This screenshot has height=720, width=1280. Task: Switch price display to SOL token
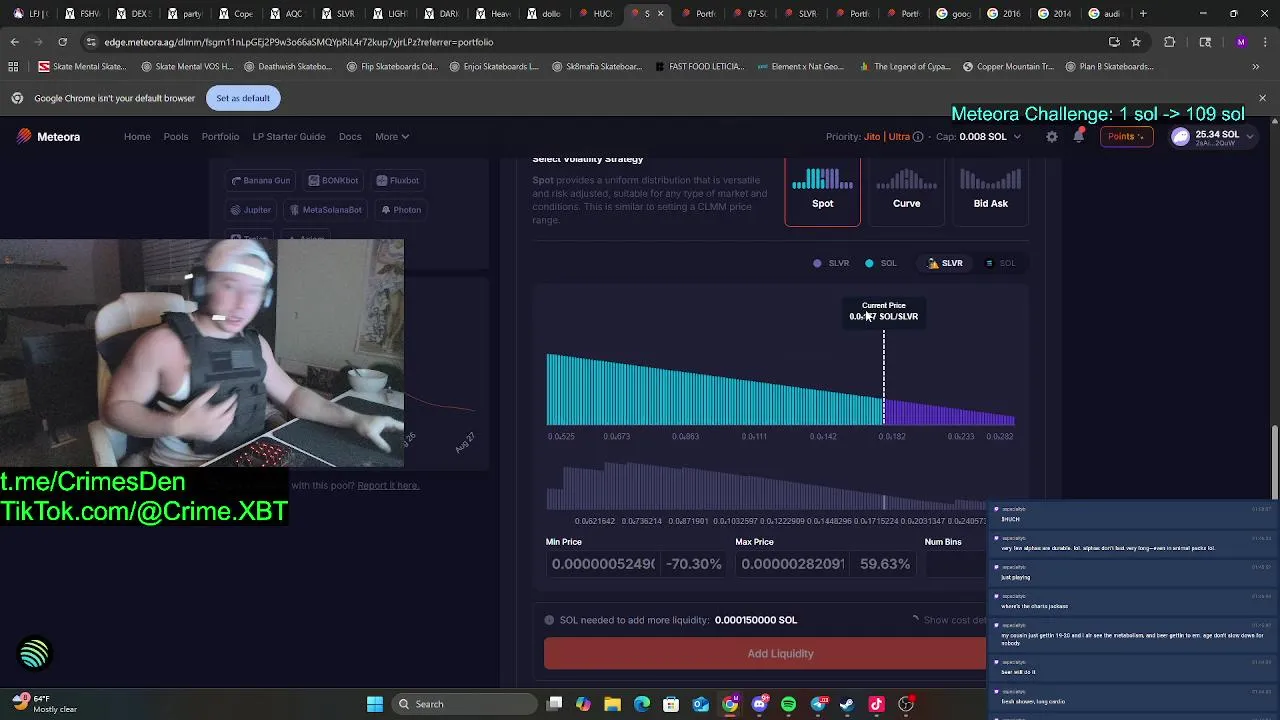coord(1000,263)
